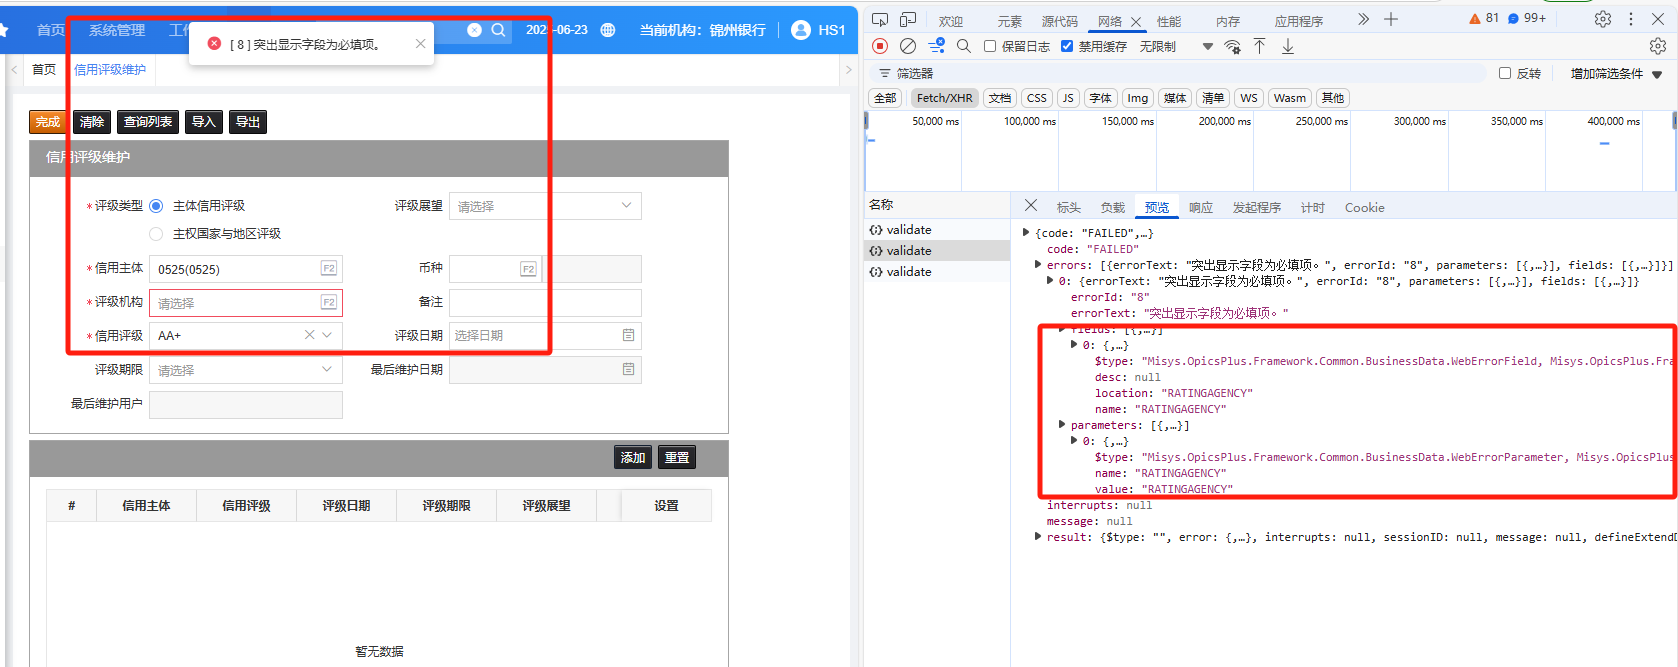Click the warning count 81 indicator
1678x667 pixels.
[1484, 18]
